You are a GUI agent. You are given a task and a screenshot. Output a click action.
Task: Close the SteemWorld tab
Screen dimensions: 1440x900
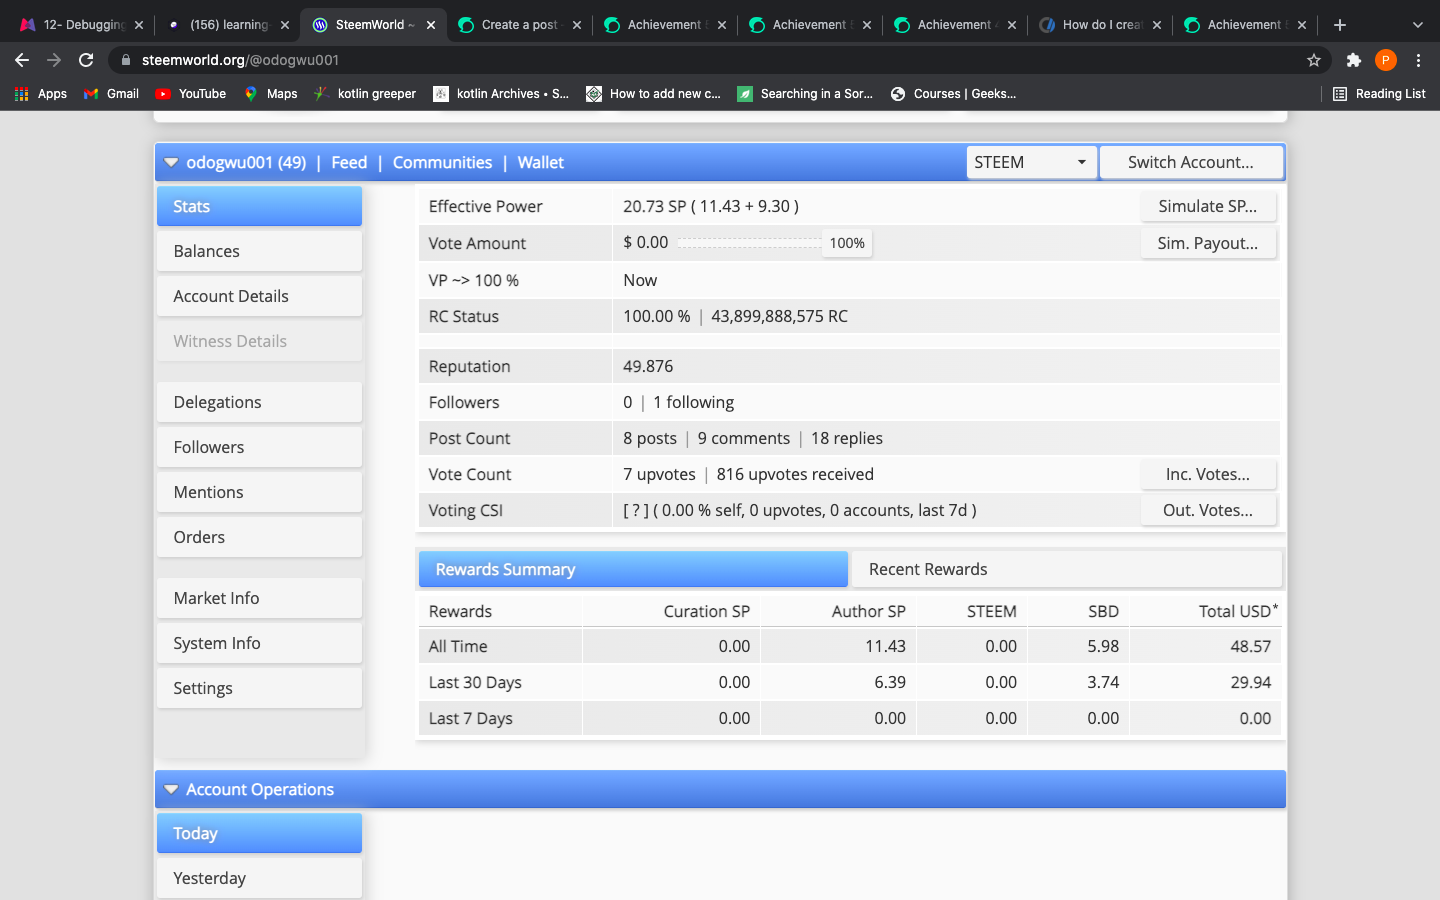tap(431, 25)
